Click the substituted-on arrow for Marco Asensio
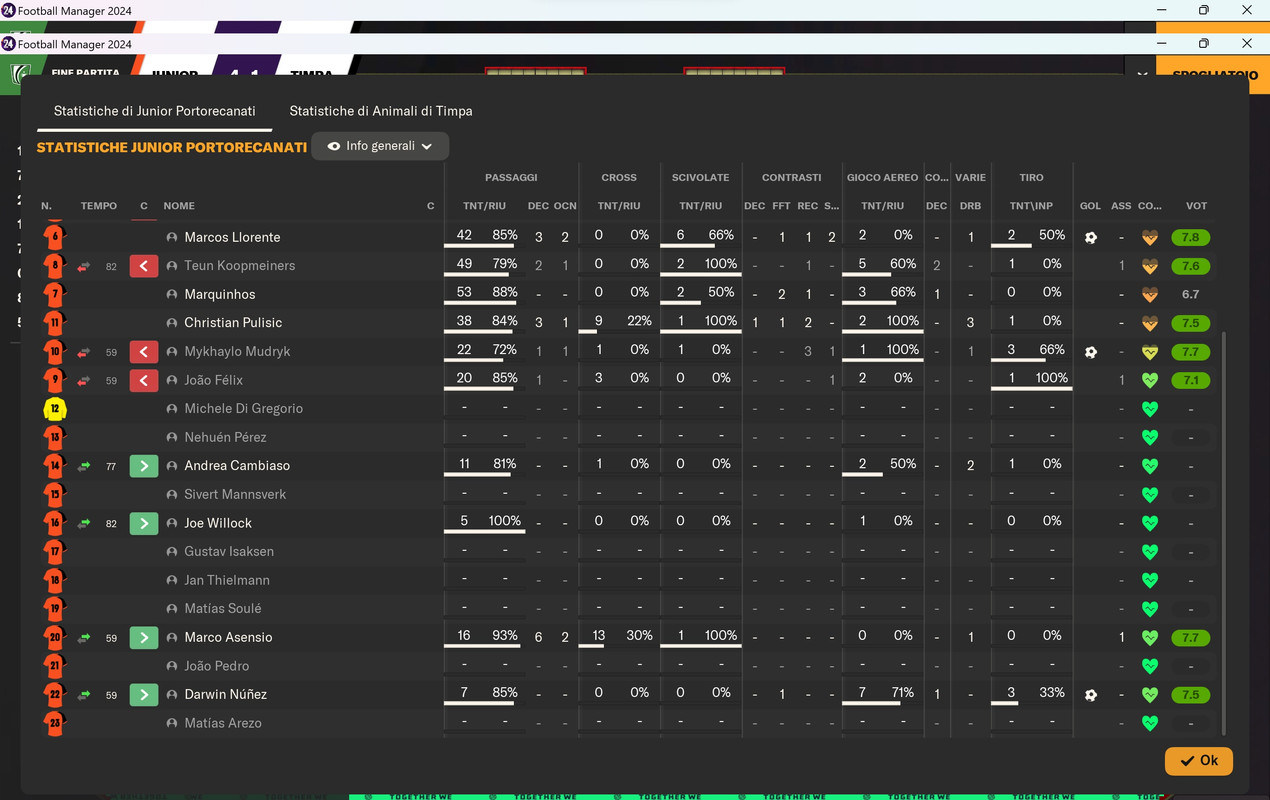 [x=144, y=637]
